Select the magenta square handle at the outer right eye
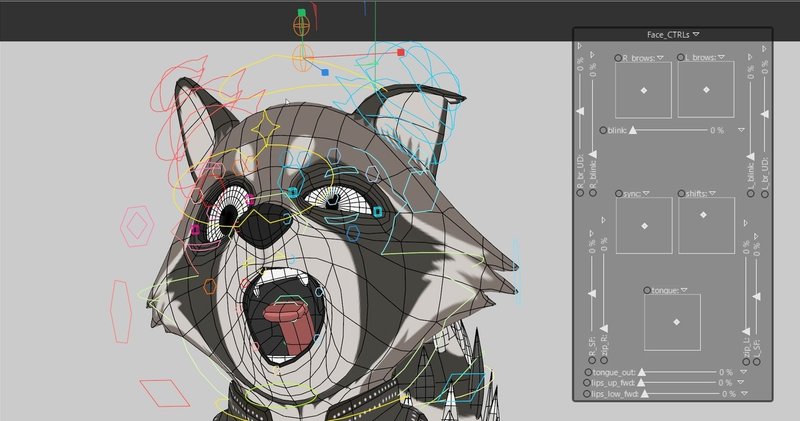 195,230
